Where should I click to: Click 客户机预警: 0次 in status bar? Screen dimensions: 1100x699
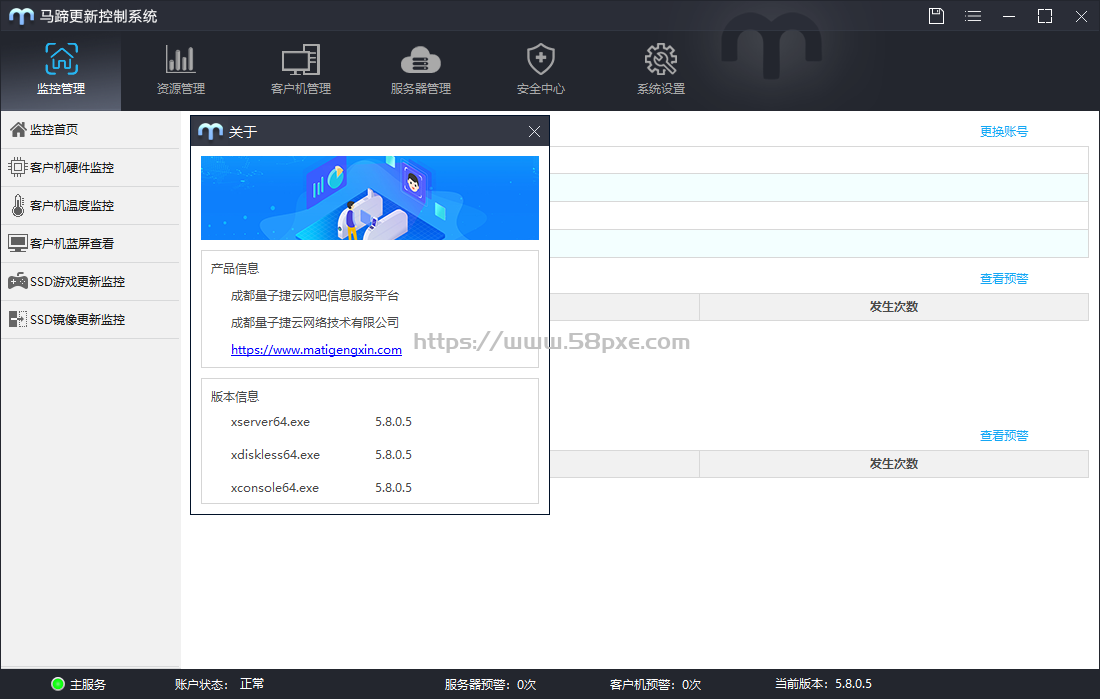click(x=656, y=684)
